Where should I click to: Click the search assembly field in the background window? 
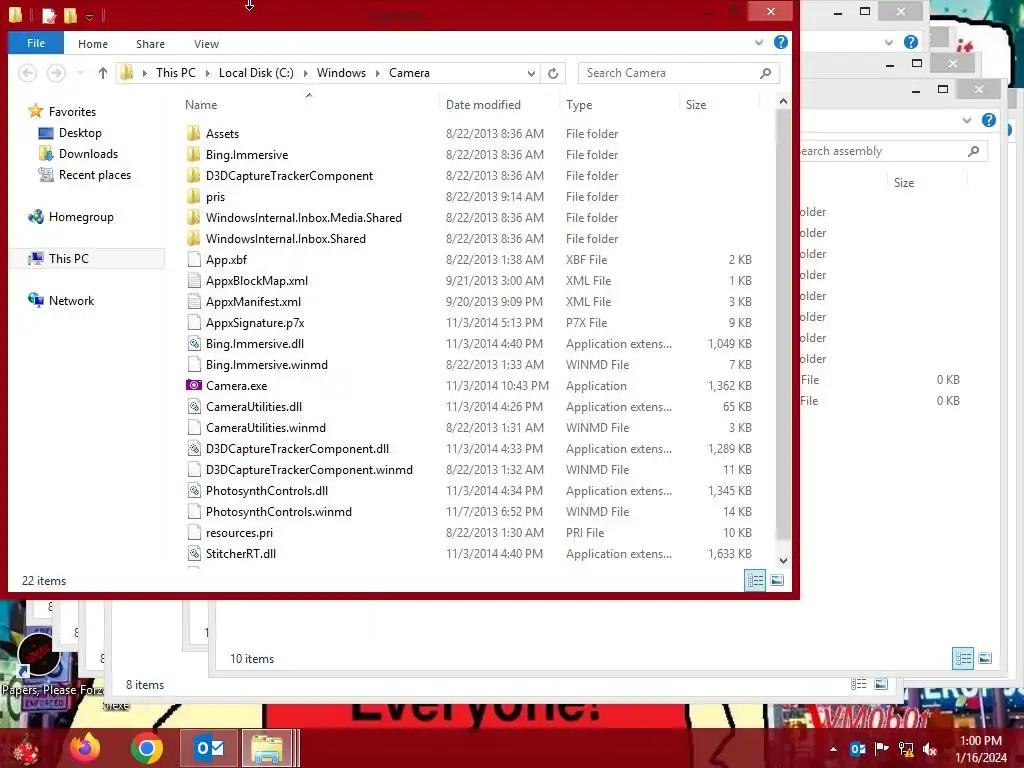coord(893,151)
